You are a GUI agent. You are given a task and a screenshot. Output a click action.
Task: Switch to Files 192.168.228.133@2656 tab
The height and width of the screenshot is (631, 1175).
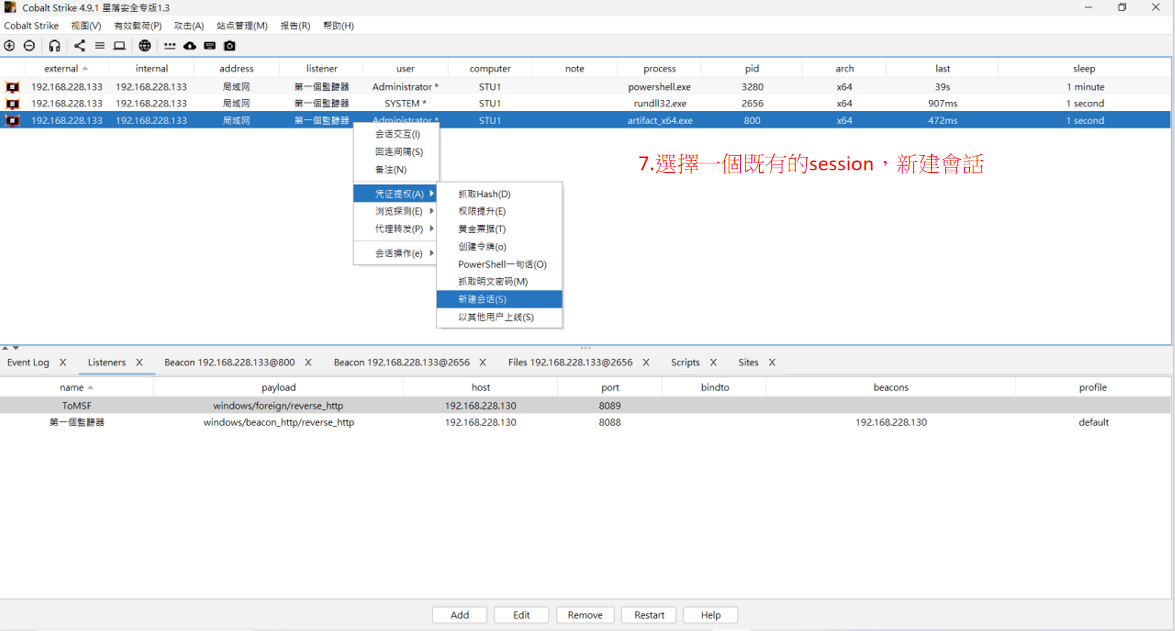(x=570, y=363)
